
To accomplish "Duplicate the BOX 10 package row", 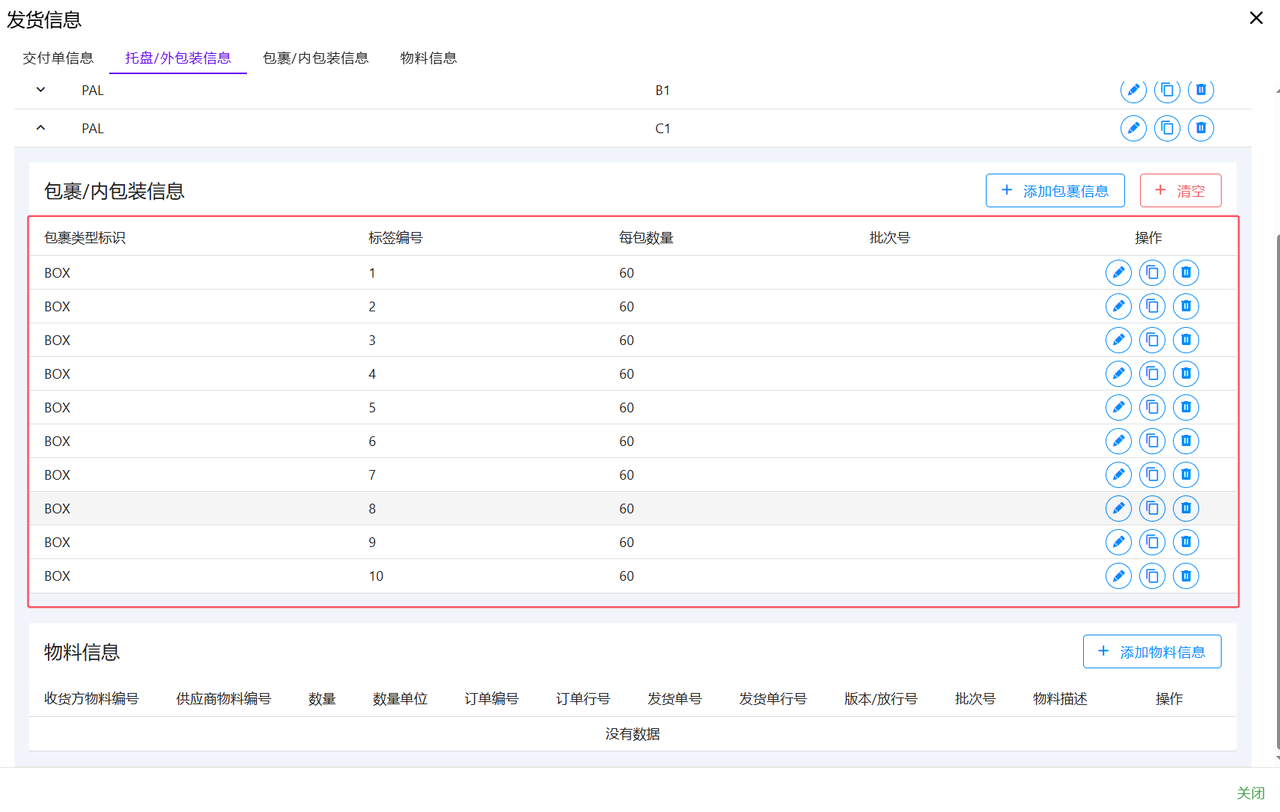I will coord(1152,576).
